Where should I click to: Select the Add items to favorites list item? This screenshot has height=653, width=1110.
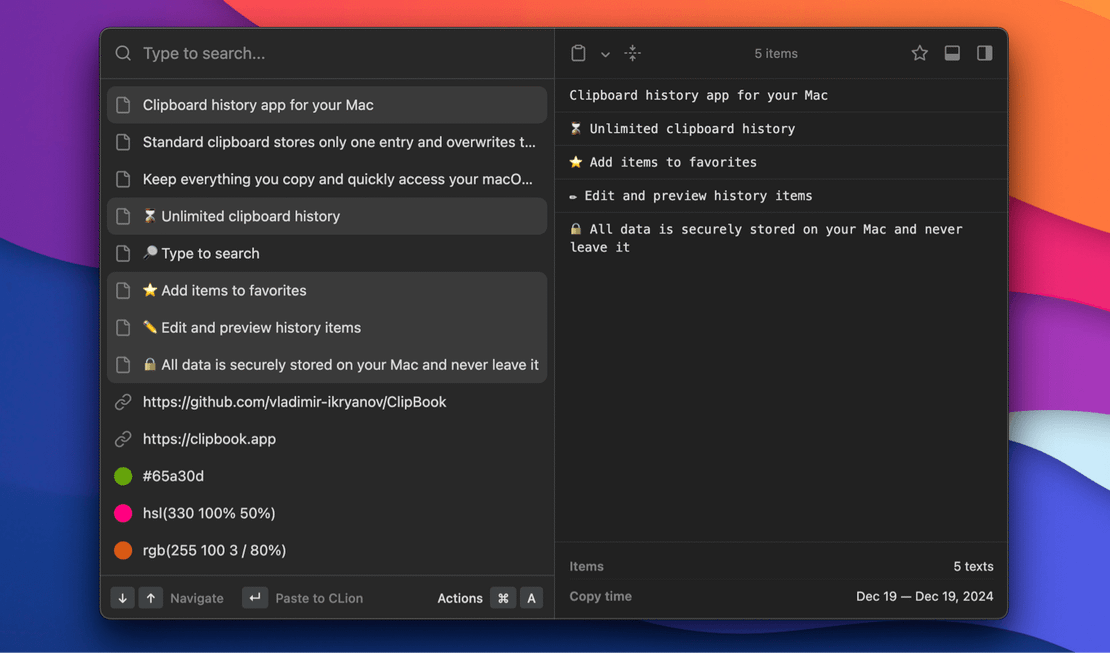coord(327,290)
